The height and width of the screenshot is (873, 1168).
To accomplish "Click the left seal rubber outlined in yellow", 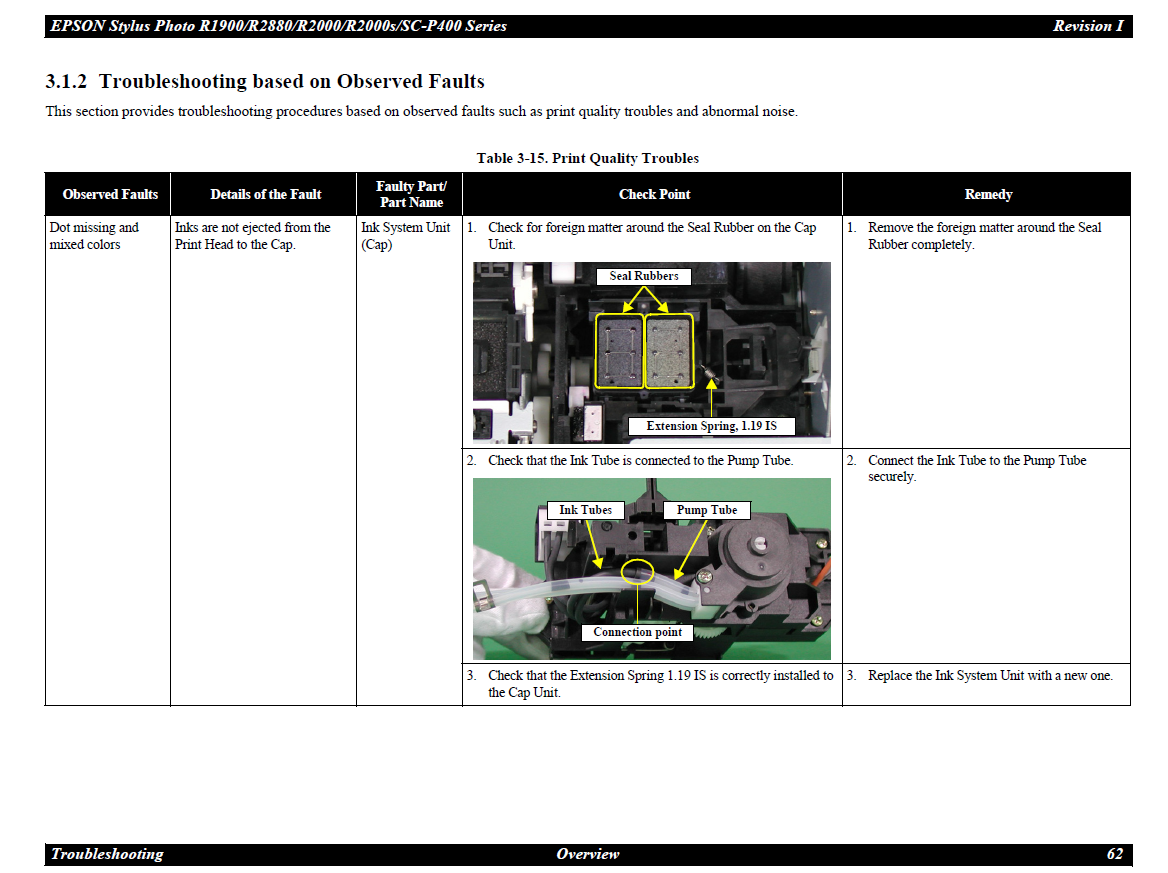I will [618, 351].
